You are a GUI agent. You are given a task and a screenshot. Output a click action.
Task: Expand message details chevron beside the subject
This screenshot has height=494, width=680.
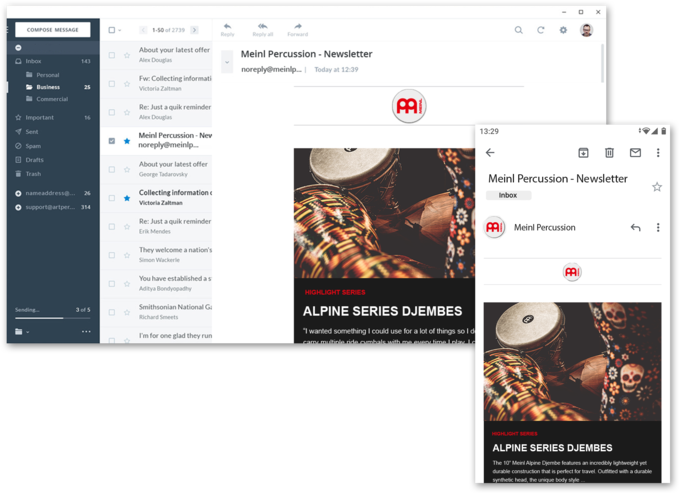click(x=227, y=62)
